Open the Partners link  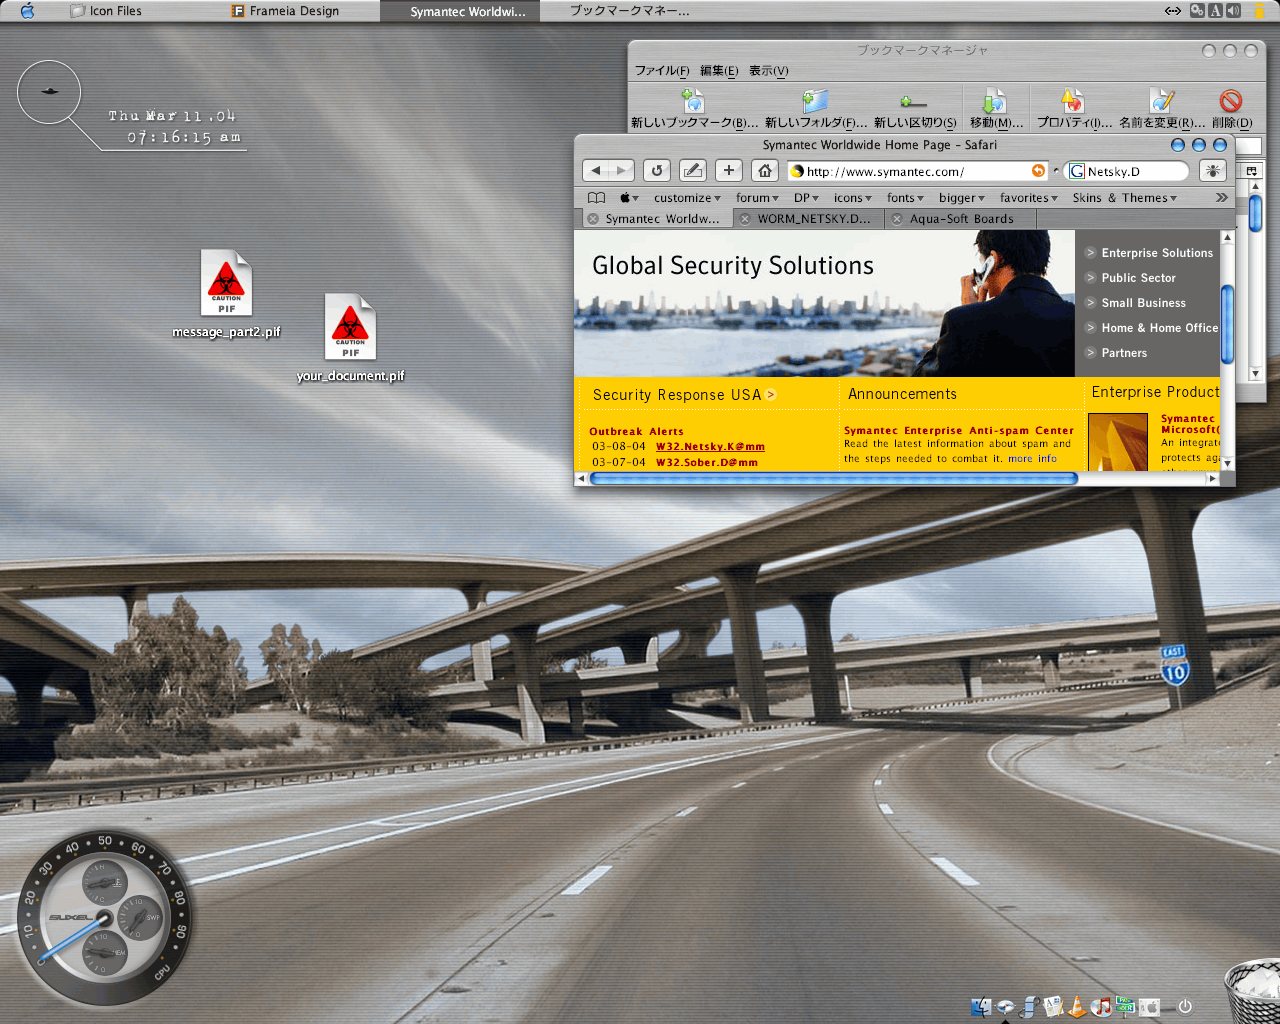[1124, 353]
